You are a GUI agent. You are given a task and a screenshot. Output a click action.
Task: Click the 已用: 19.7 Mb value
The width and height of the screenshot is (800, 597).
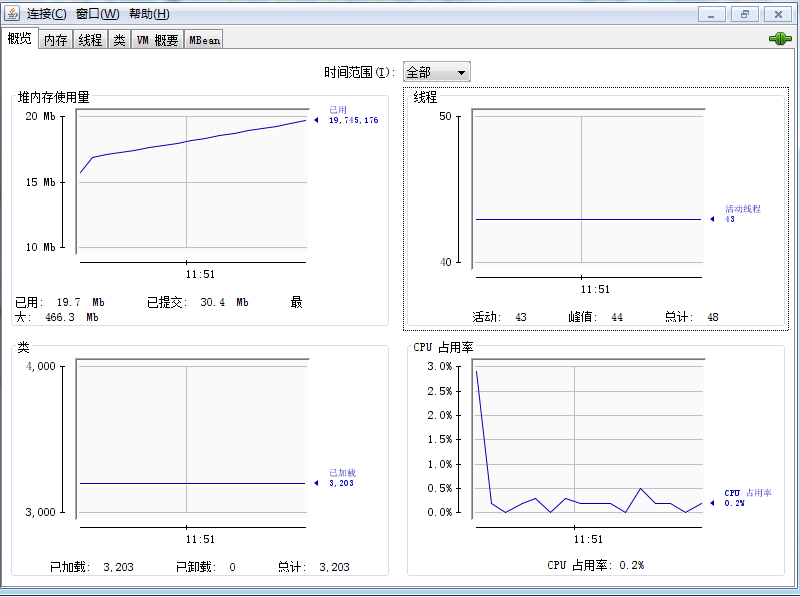60,302
